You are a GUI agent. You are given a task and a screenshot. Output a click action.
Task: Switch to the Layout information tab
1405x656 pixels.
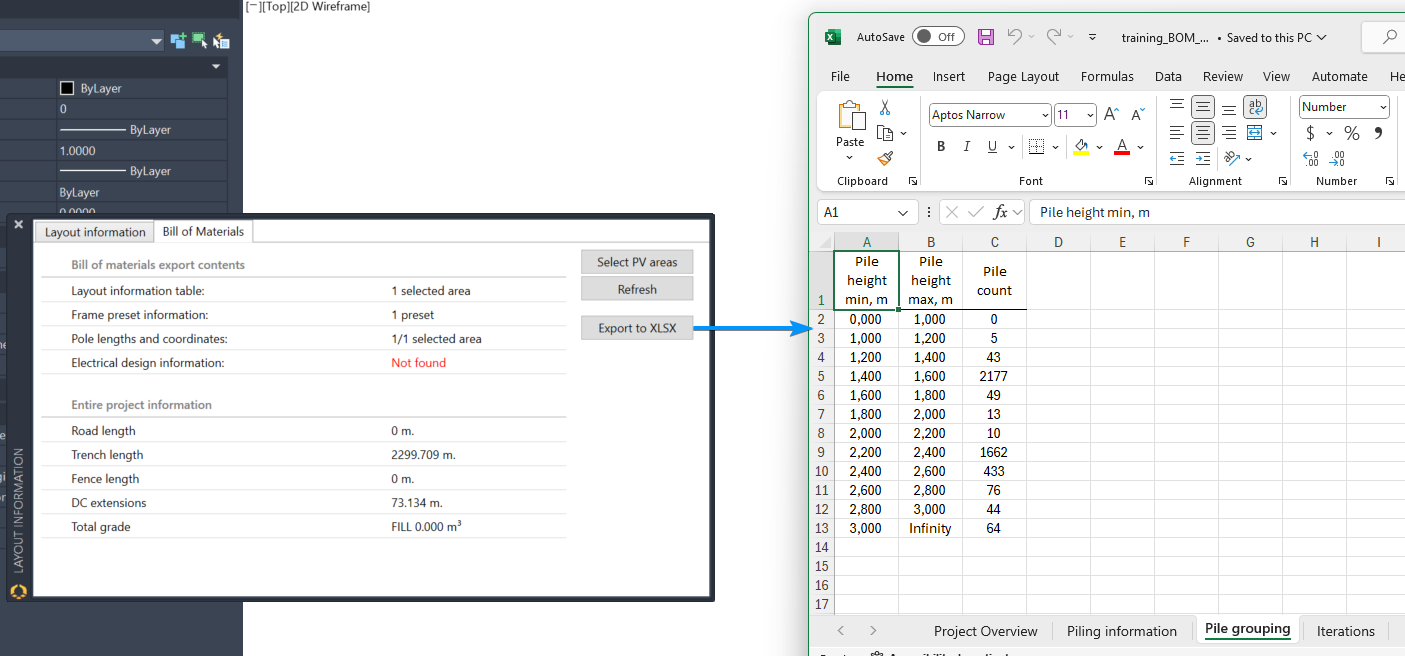click(93, 231)
